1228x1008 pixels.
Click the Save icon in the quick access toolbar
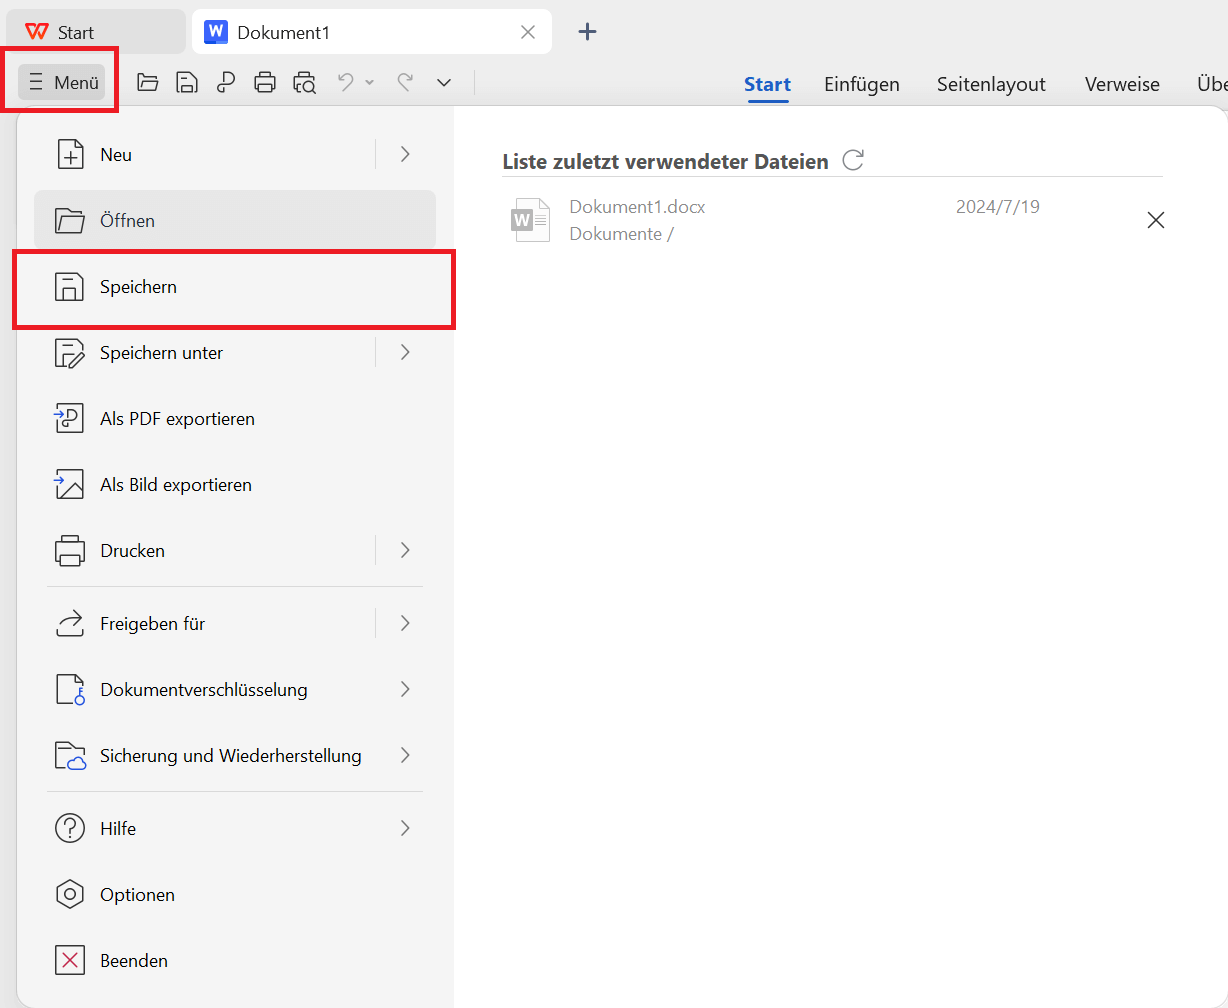click(x=186, y=82)
